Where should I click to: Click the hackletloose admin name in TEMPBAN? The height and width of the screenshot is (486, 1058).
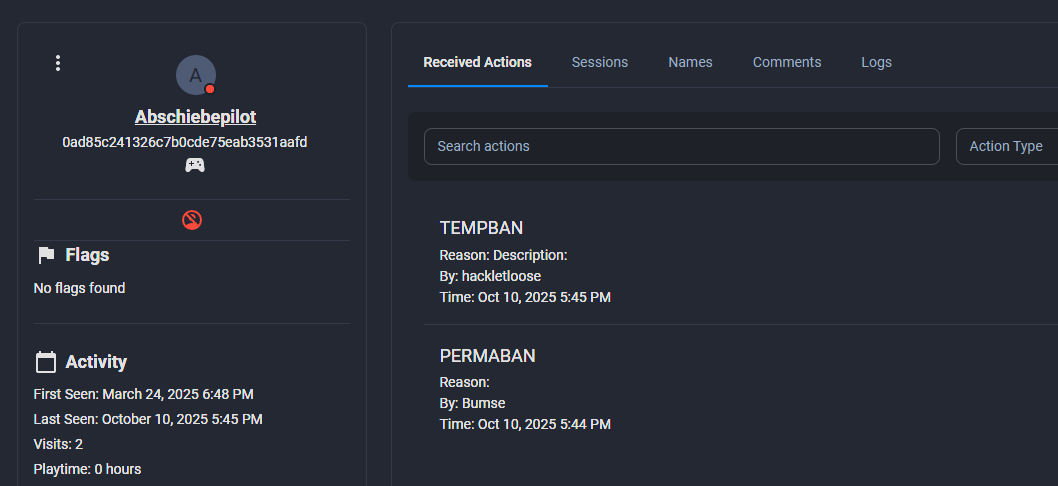point(501,276)
